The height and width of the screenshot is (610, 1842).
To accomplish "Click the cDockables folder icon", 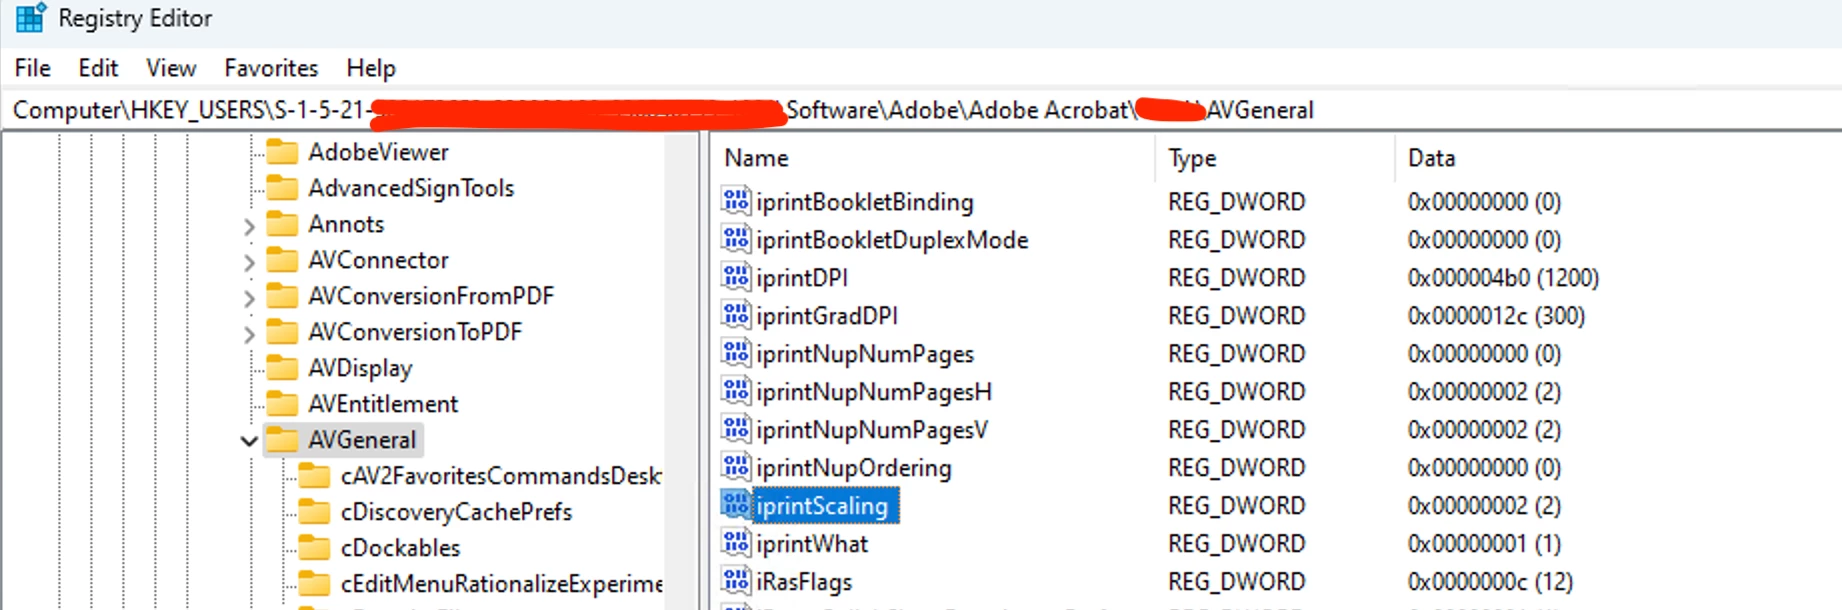I will point(315,548).
